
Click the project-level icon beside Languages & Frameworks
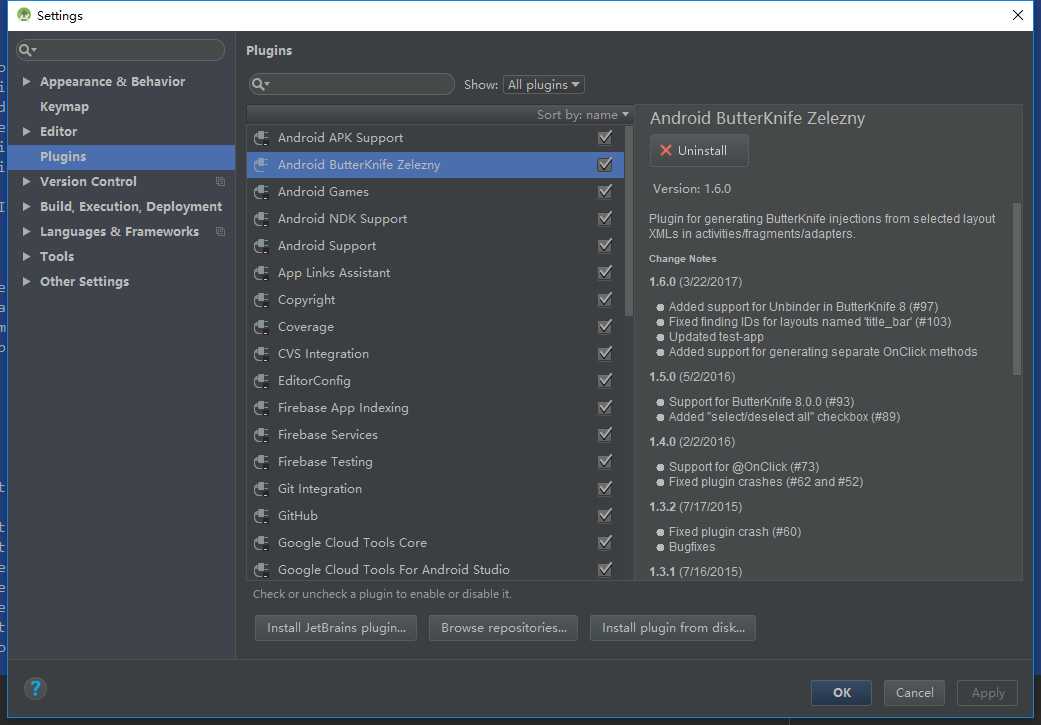pos(220,232)
